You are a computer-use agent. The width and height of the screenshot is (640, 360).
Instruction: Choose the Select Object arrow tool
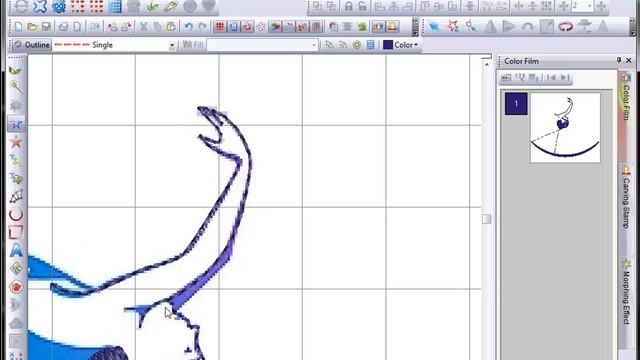click(x=434, y=27)
